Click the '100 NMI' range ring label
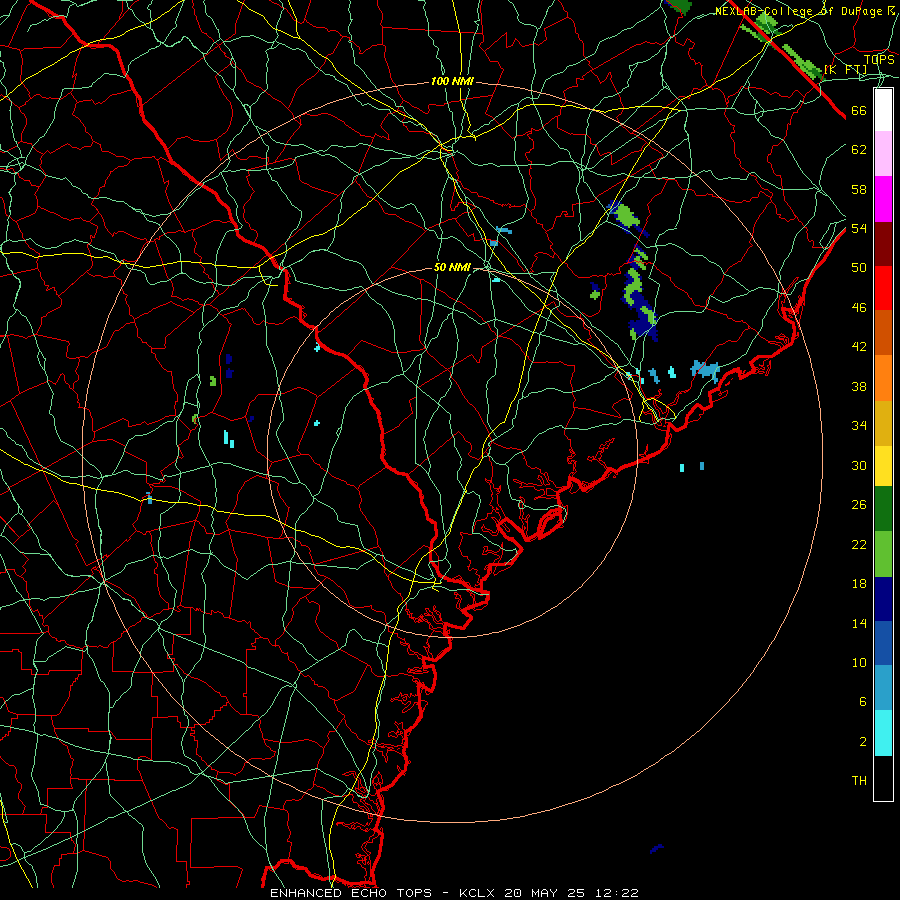 [452, 82]
